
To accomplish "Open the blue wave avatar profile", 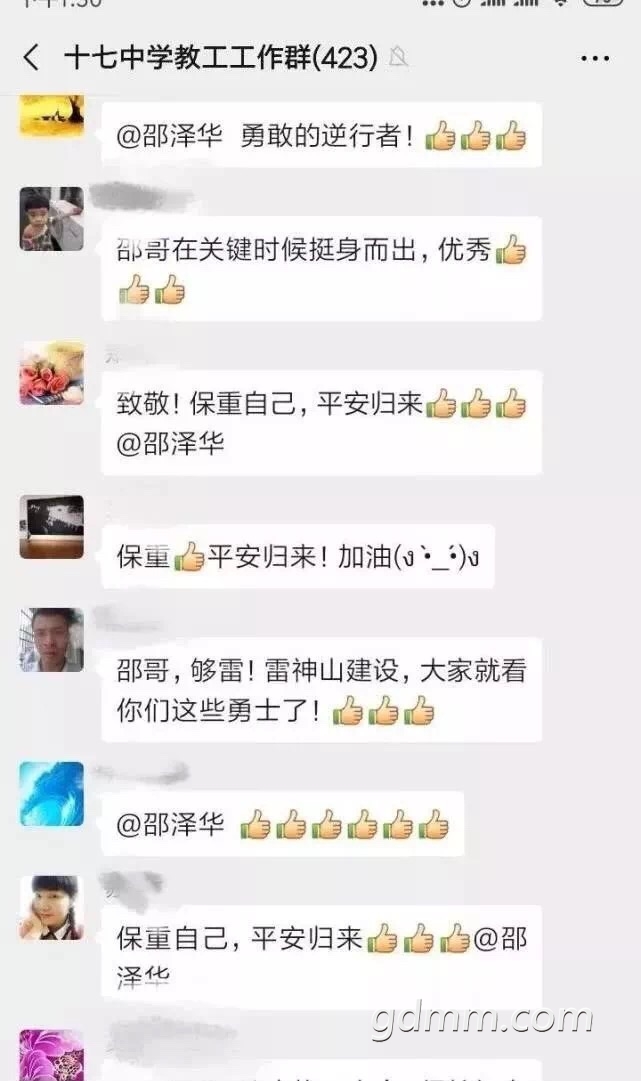I will (52, 794).
